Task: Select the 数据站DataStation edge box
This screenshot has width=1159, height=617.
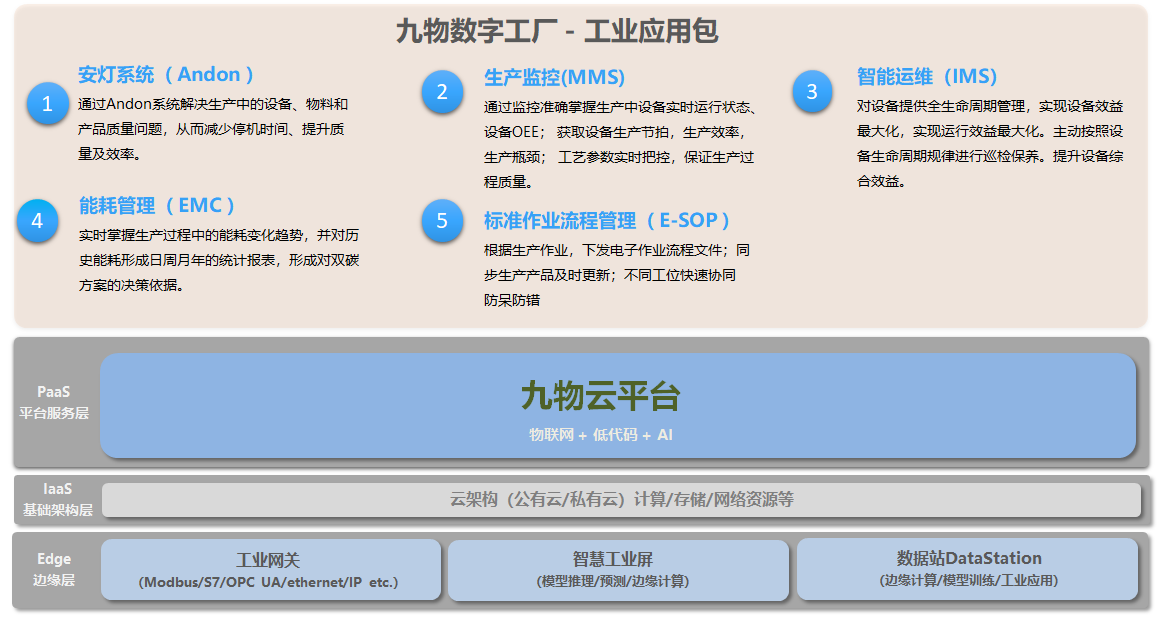Action: (967, 568)
